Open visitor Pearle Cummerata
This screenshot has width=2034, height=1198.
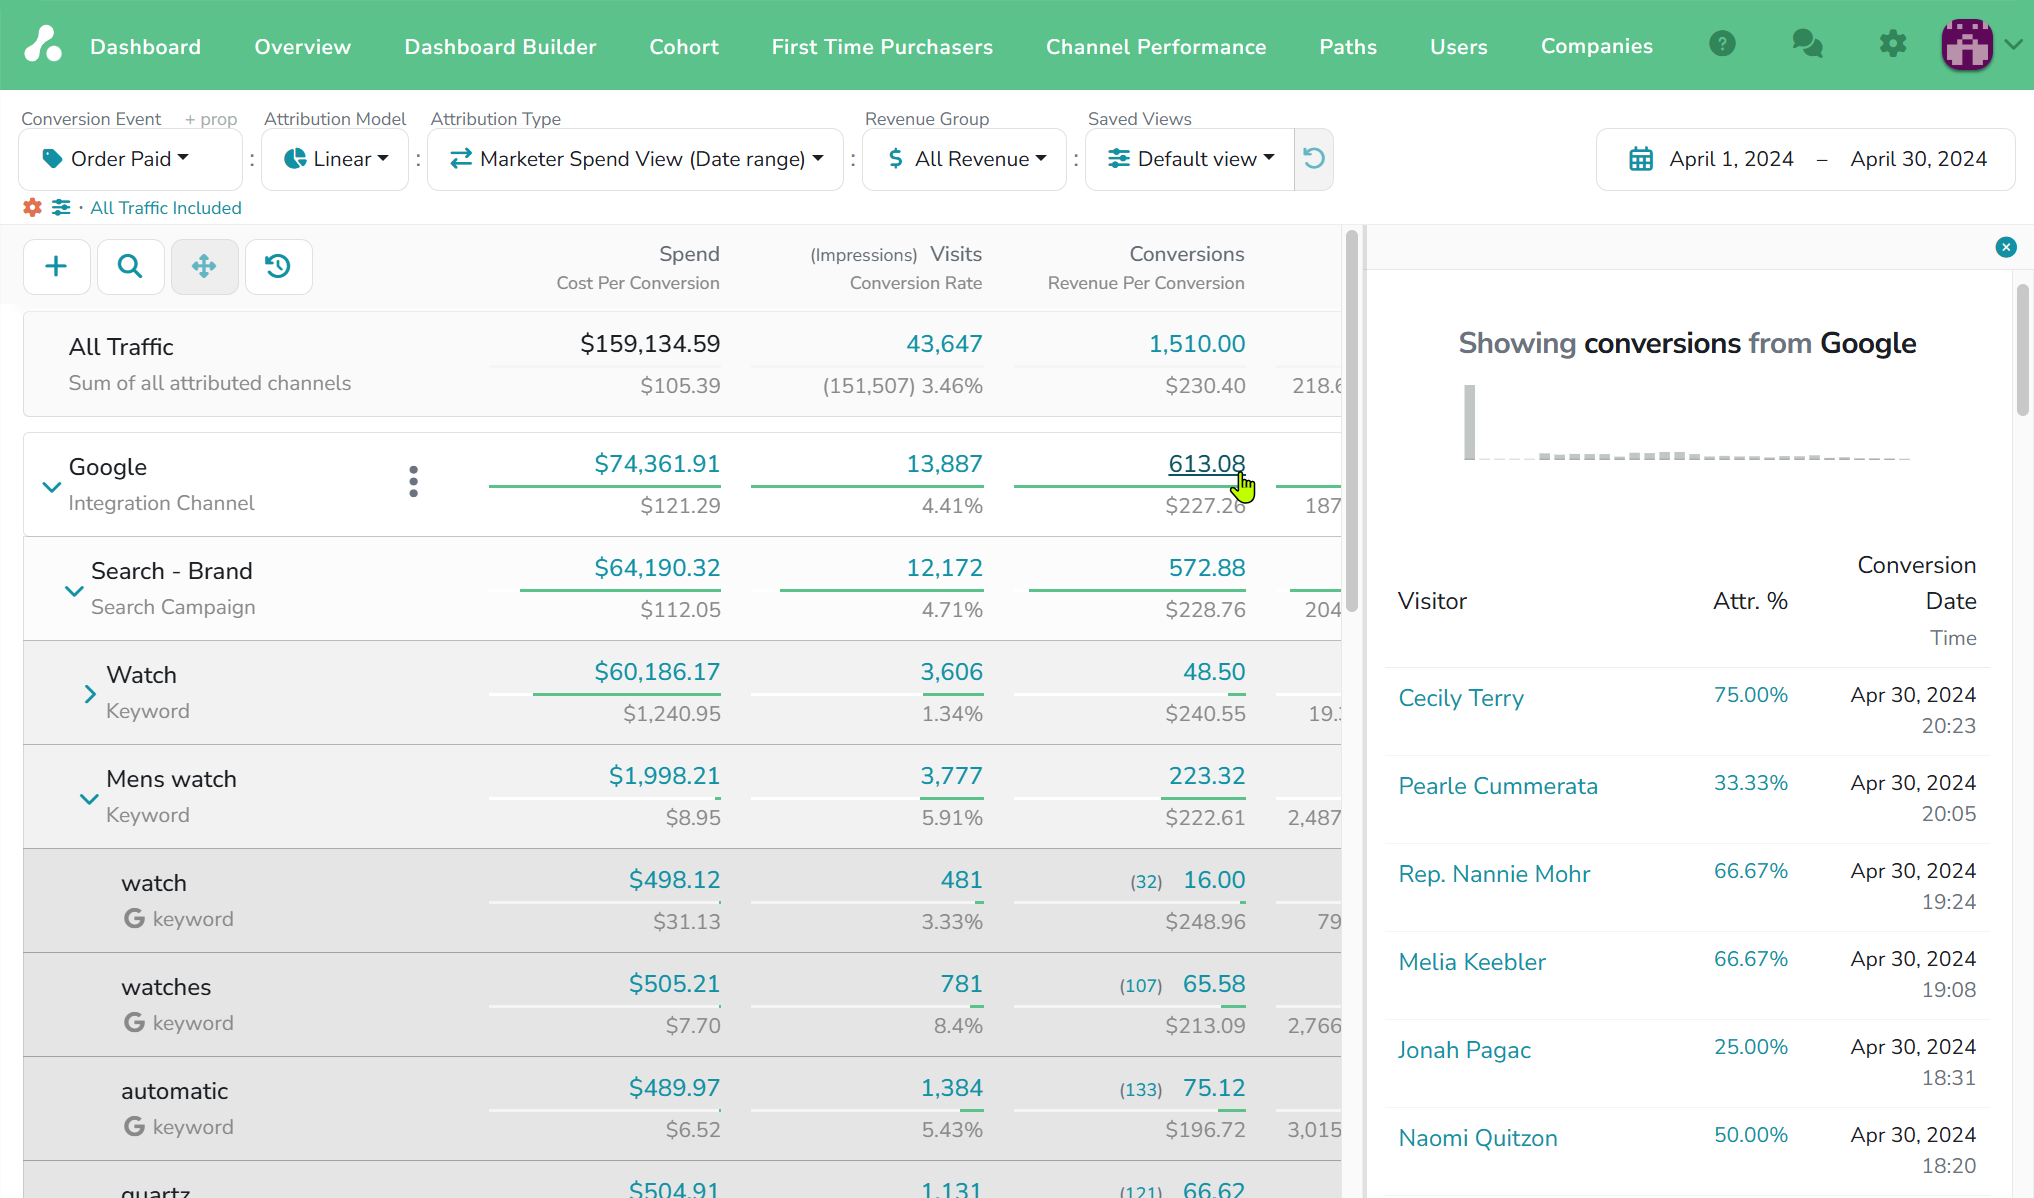click(x=1498, y=786)
